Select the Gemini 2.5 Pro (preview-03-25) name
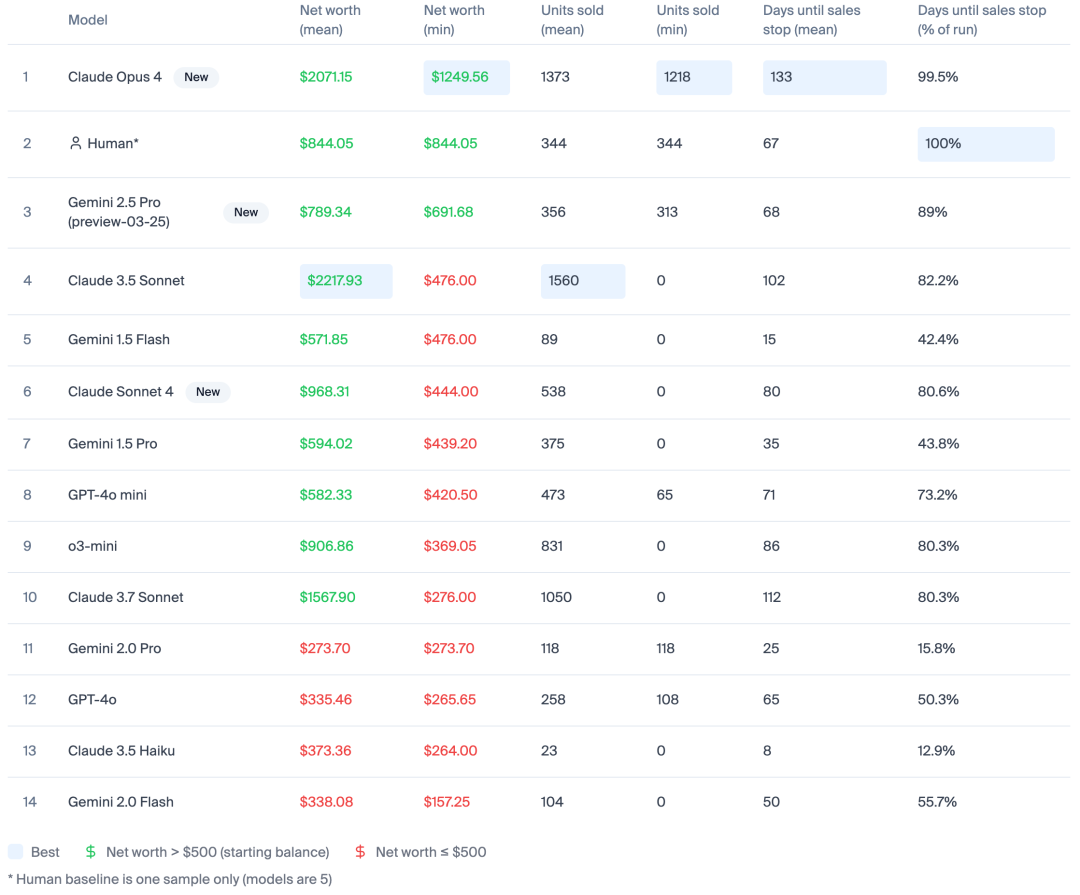The image size is (1080, 895). pos(118,212)
